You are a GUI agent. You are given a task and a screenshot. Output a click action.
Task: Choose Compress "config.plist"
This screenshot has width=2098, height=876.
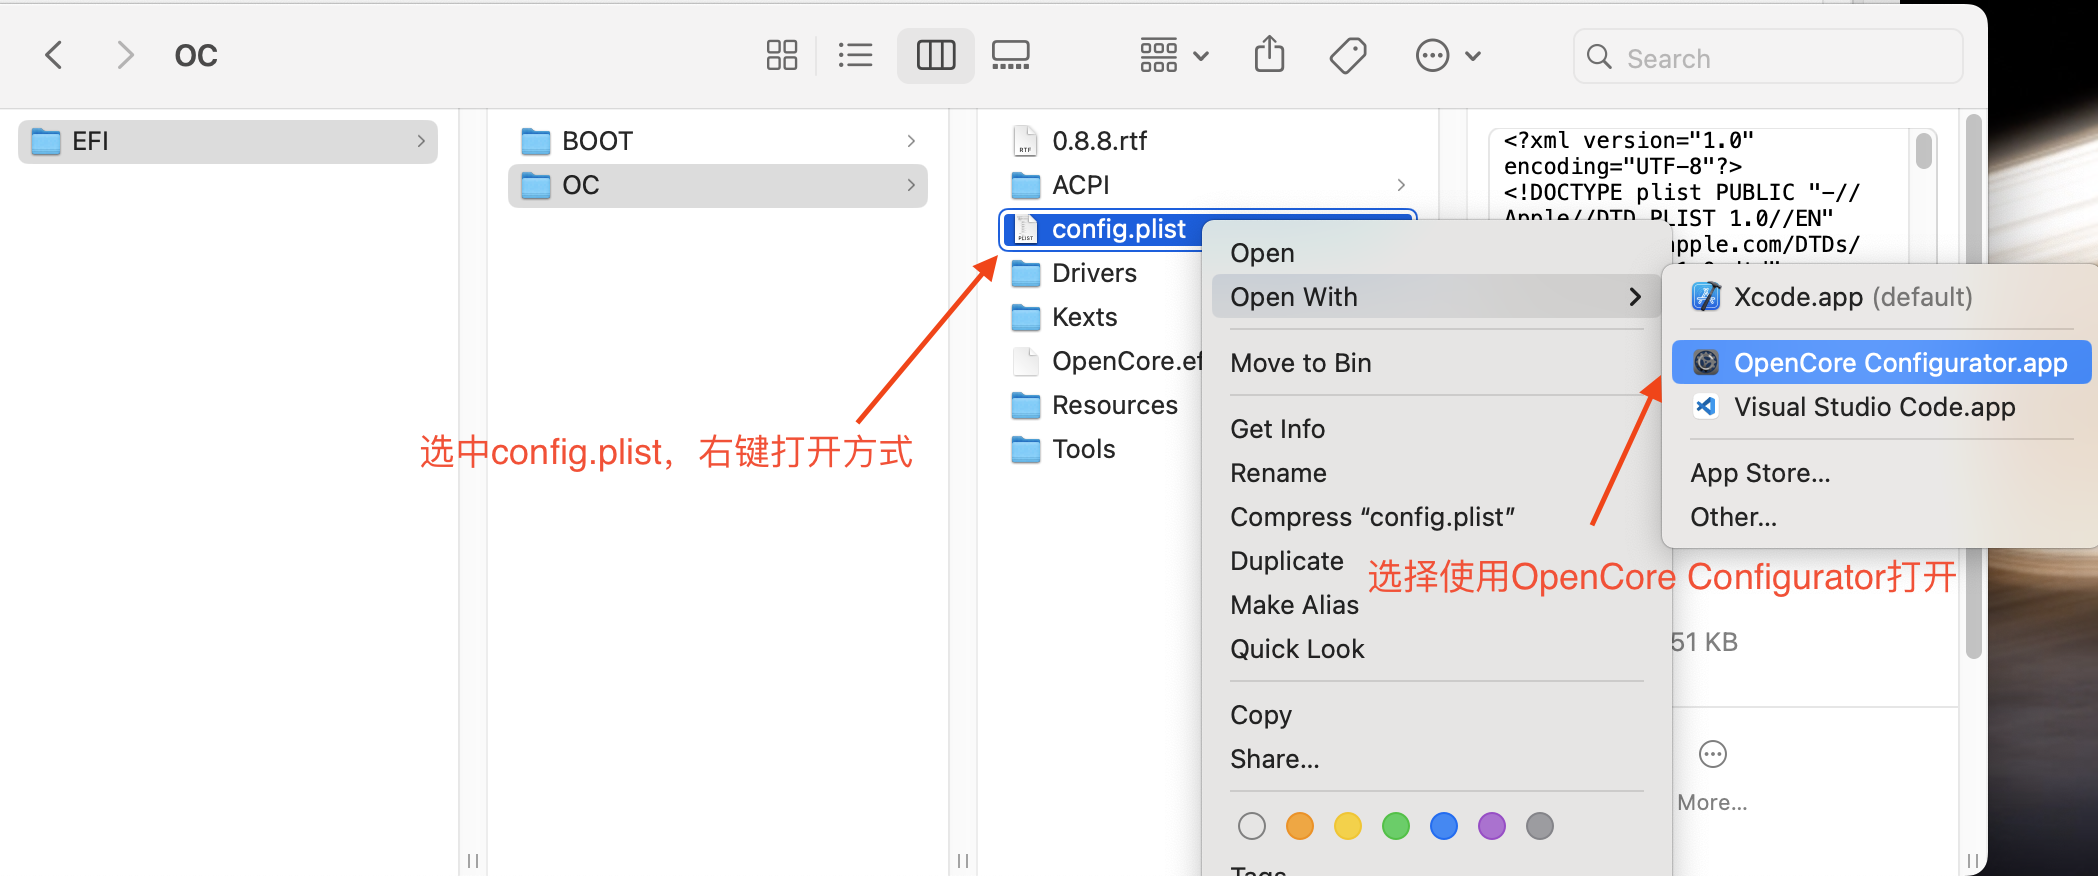click(x=1436, y=517)
